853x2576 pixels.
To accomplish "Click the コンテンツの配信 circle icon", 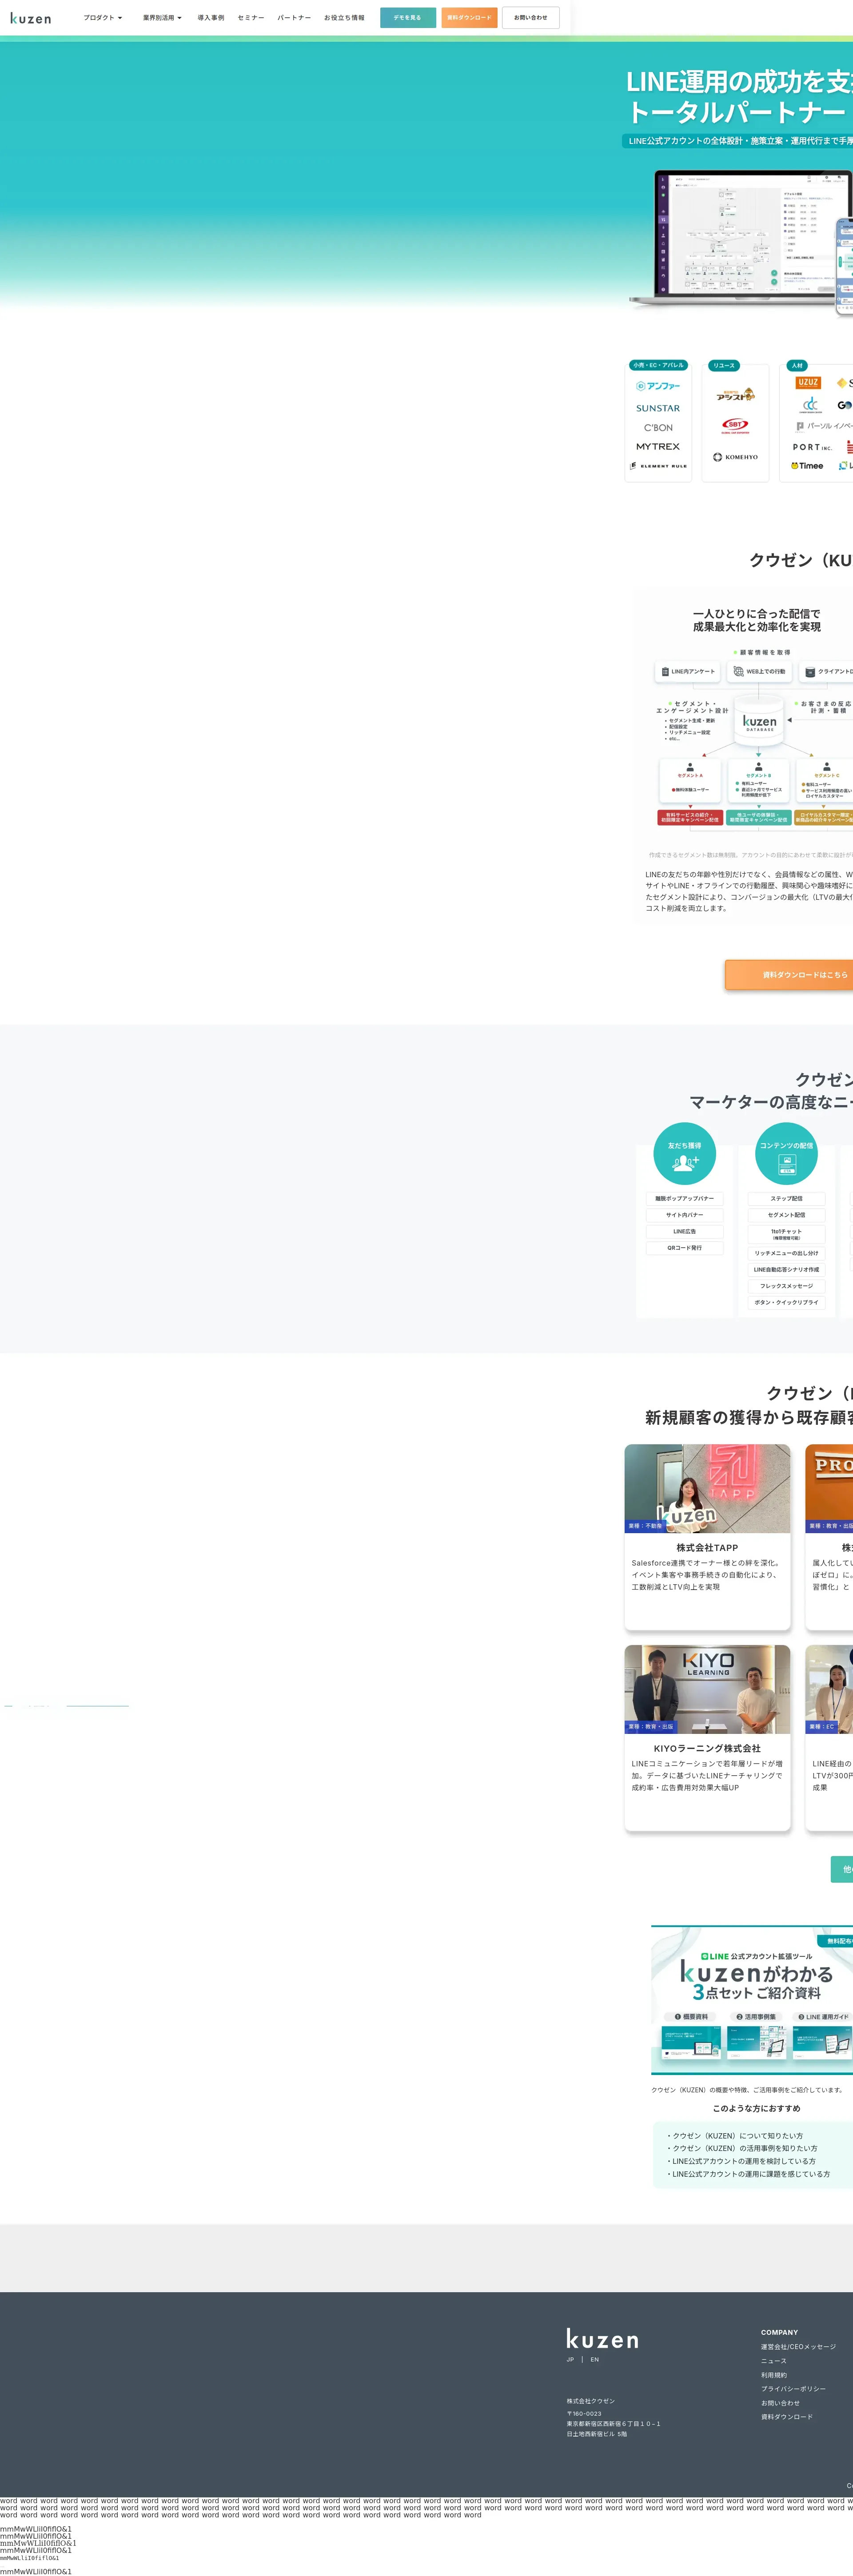I will 786,1154.
